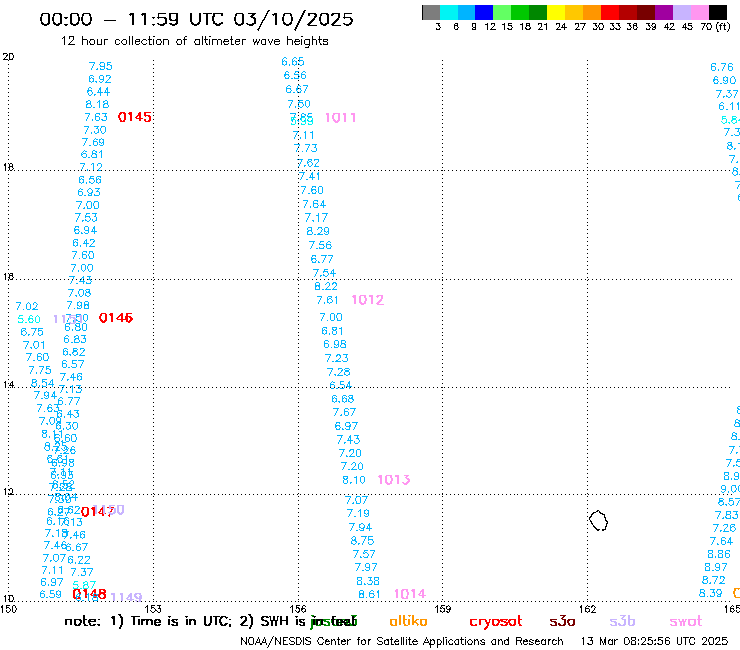This screenshot has height=650, width=740.
Task: Click the red 0148 time stamp
Action: 90,594
